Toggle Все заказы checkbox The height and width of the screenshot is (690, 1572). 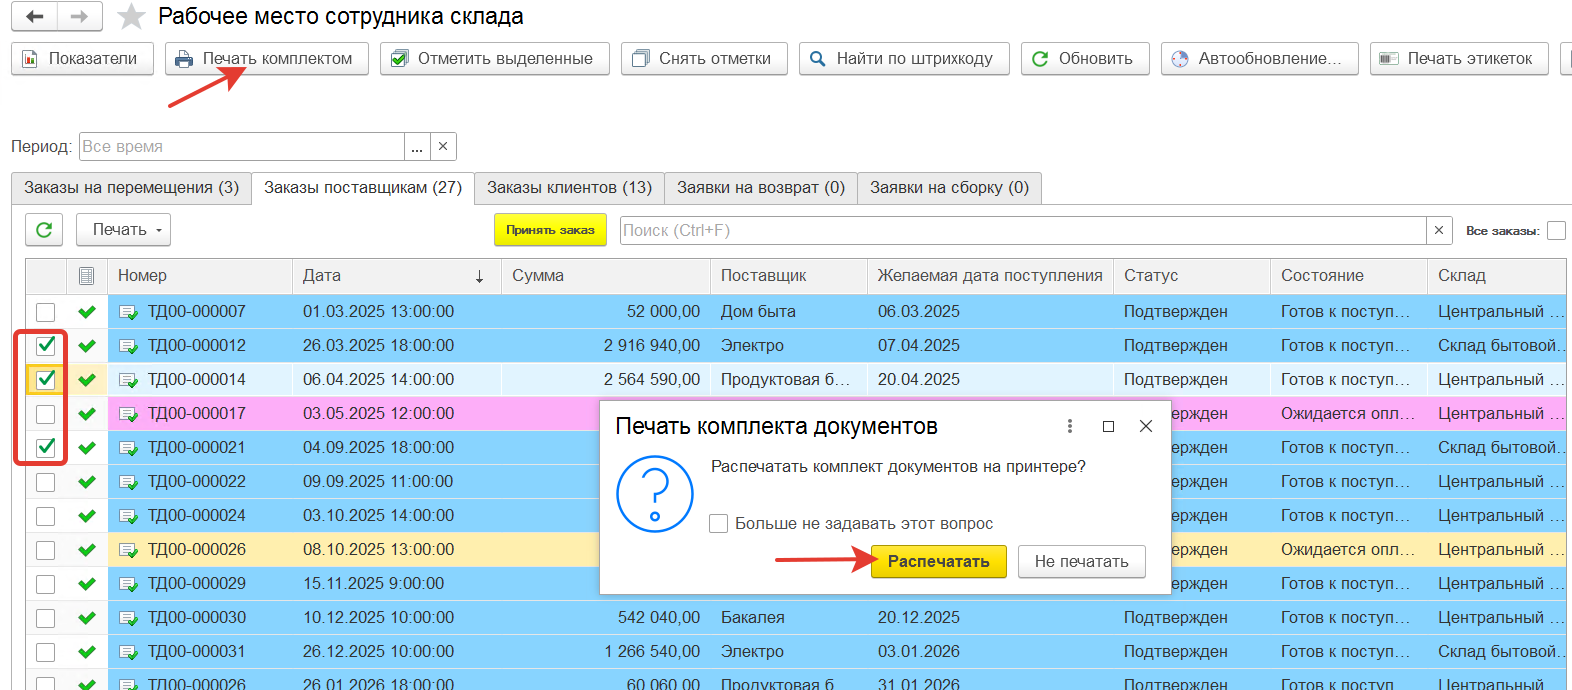[x=1556, y=231]
